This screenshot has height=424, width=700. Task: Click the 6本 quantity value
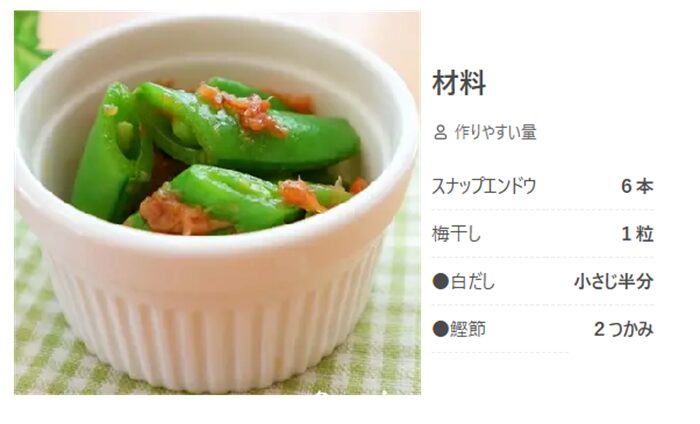[x=637, y=186]
